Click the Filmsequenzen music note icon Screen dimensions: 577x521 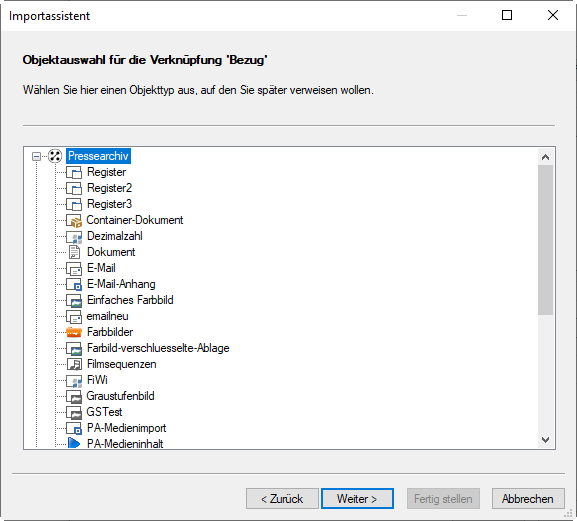(74, 364)
